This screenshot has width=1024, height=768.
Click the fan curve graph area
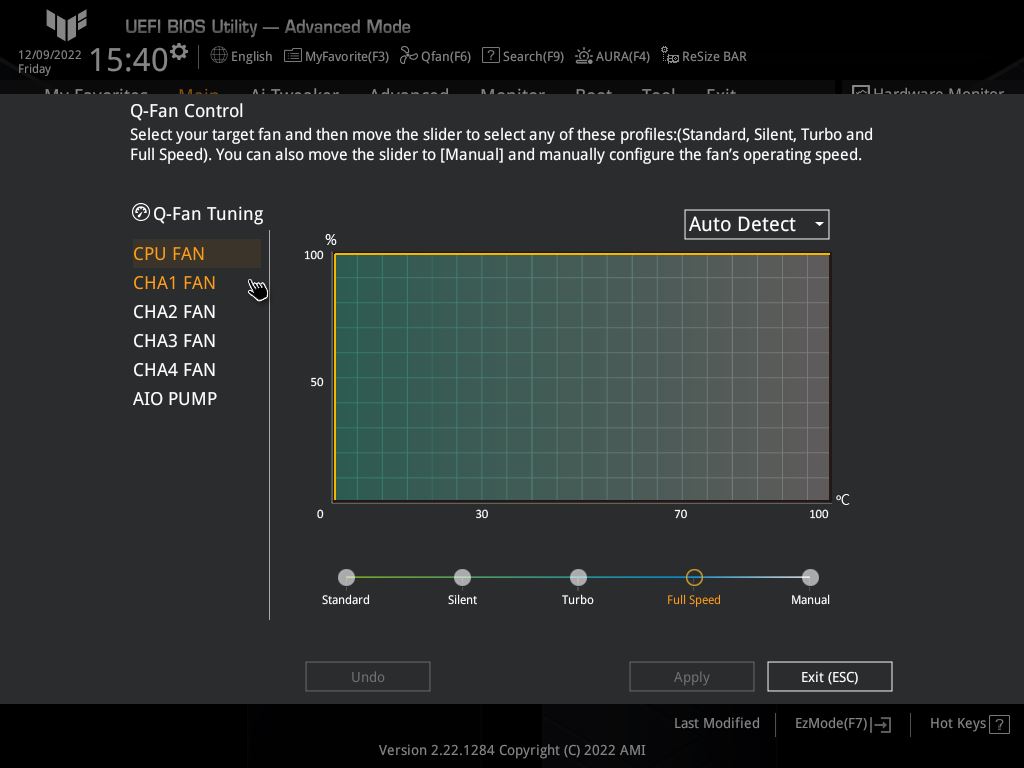pyautogui.click(x=582, y=377)
